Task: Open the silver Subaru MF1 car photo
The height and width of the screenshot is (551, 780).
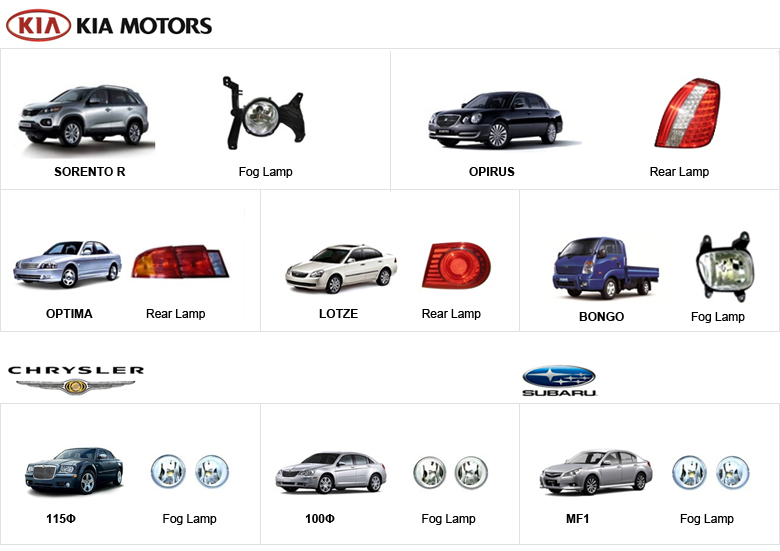Action: coord(596,472)
